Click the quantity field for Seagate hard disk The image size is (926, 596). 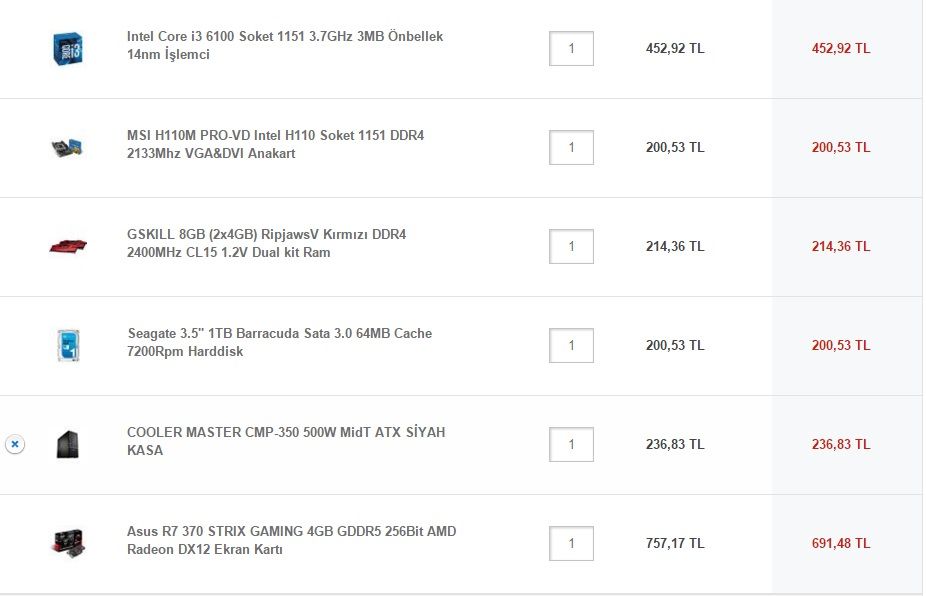[x=571, y=345]
